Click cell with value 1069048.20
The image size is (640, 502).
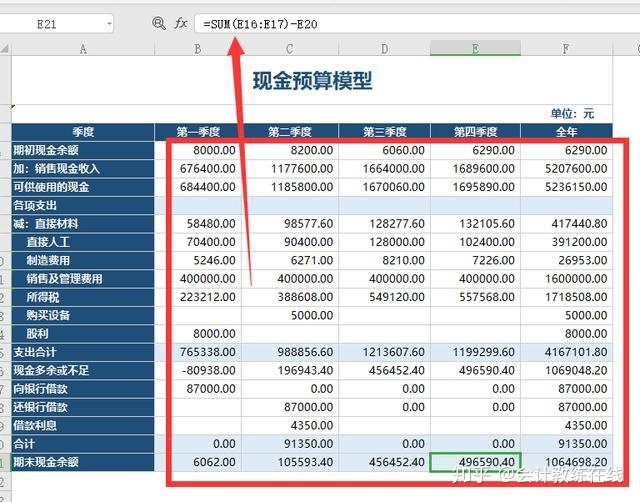tap(567, 371)
